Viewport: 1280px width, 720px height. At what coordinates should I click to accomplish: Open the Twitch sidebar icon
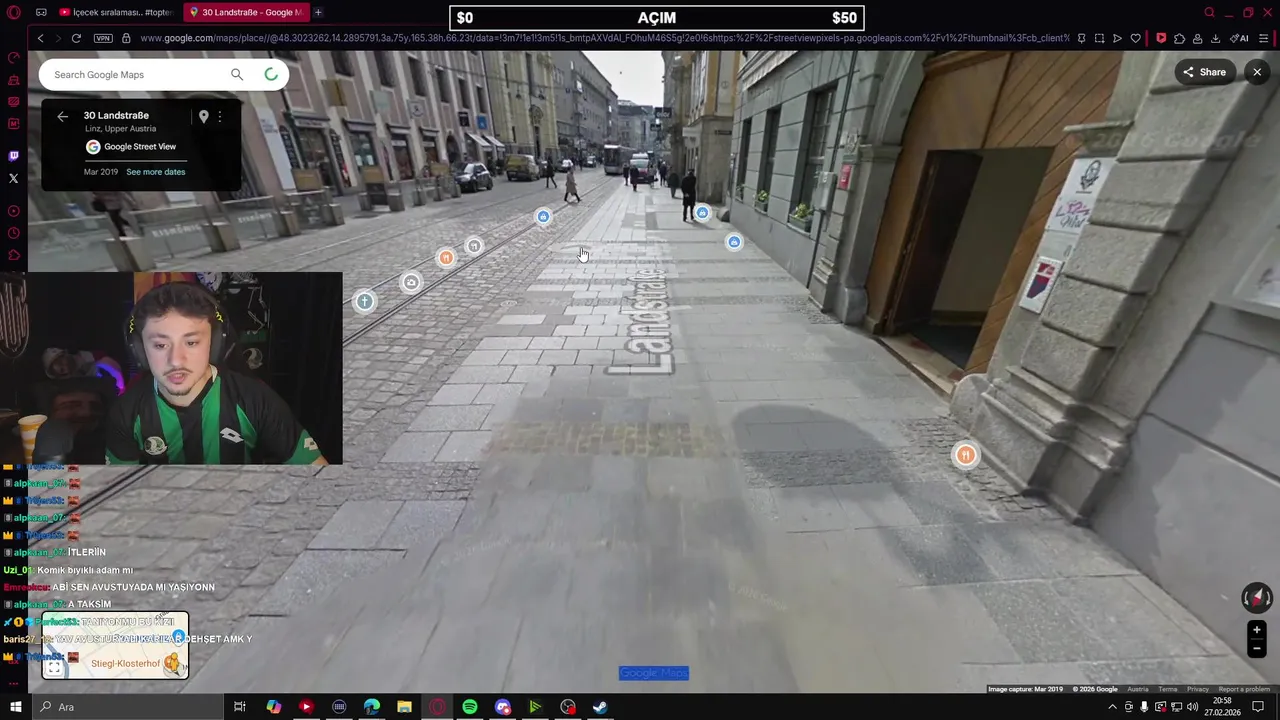point(13,156)
